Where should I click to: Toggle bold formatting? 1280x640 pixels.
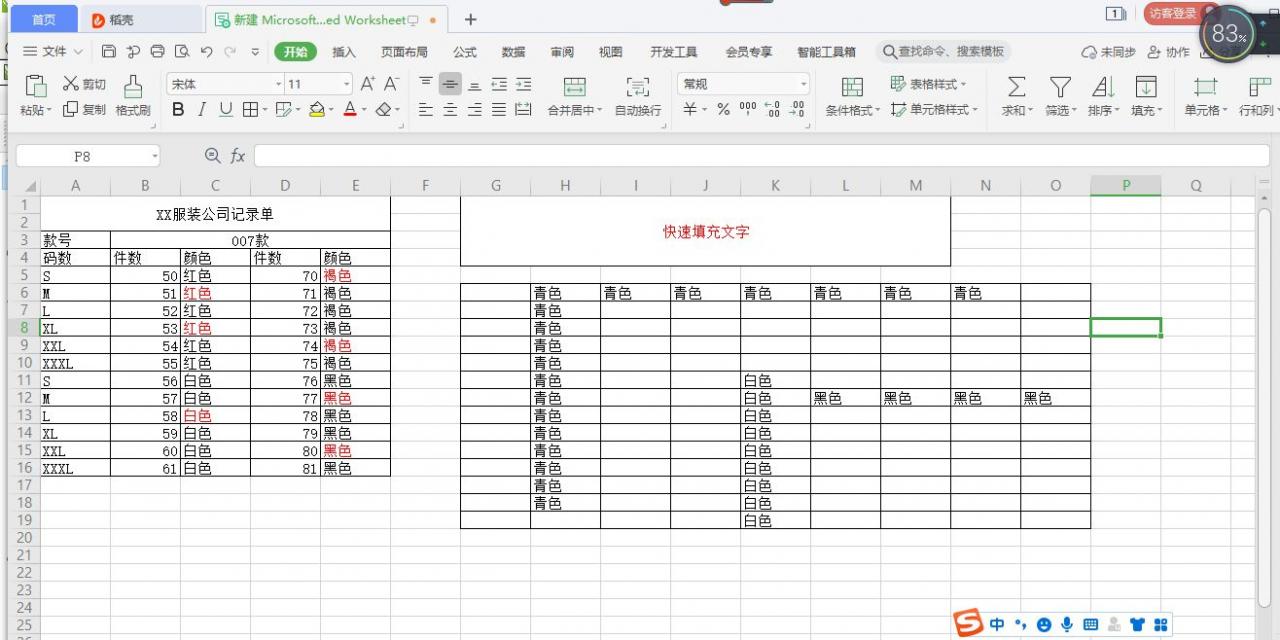(178, 109)
